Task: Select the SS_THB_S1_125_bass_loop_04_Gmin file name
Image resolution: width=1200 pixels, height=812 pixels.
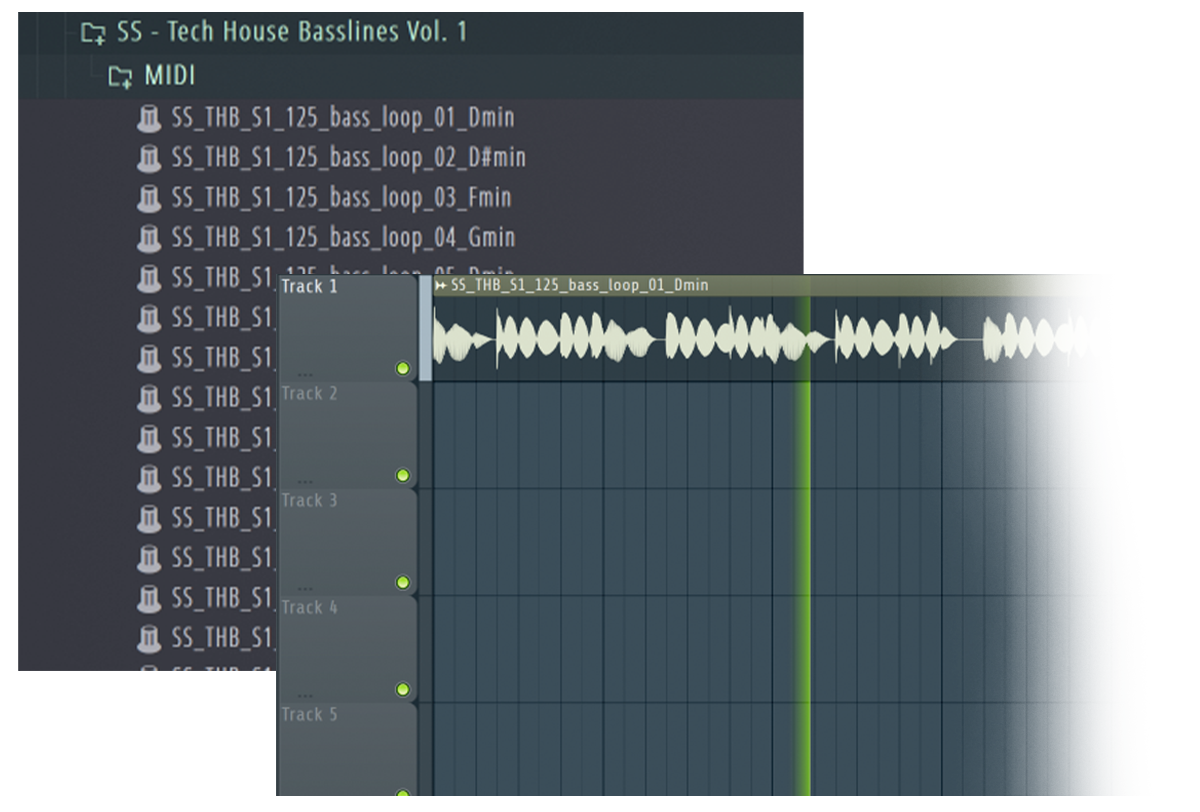Action: [x=343, y=238]
